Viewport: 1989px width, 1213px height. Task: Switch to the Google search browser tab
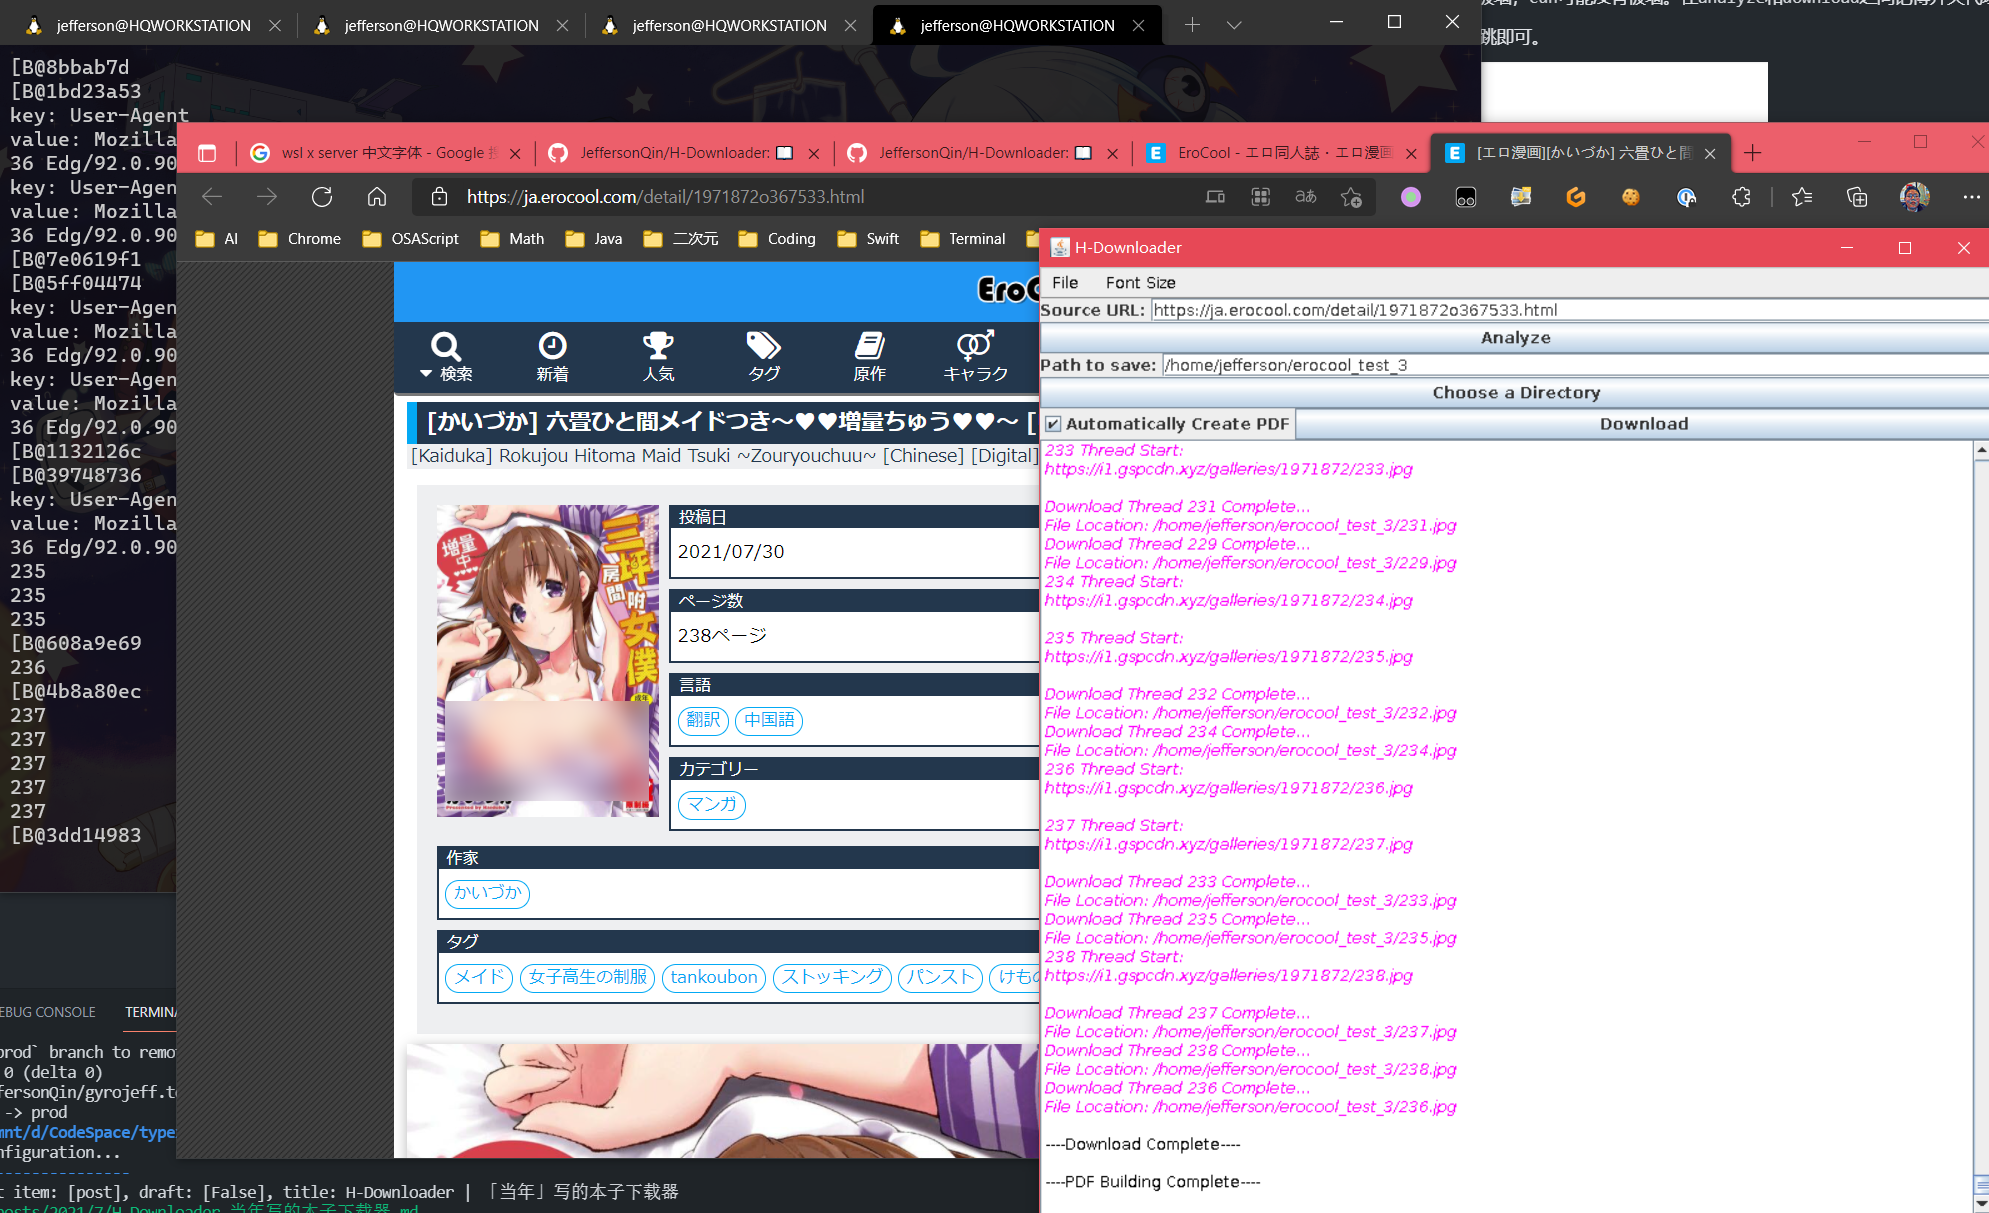[x=386, y=153]
